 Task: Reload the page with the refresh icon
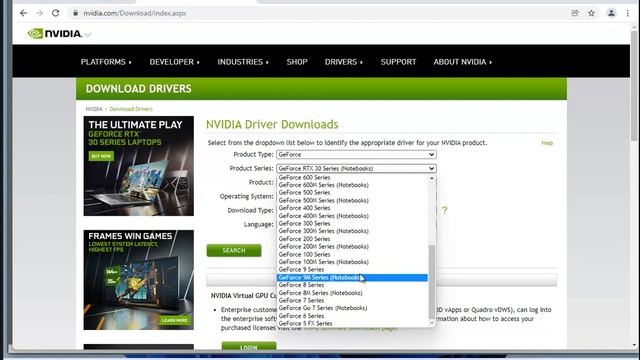56,13
